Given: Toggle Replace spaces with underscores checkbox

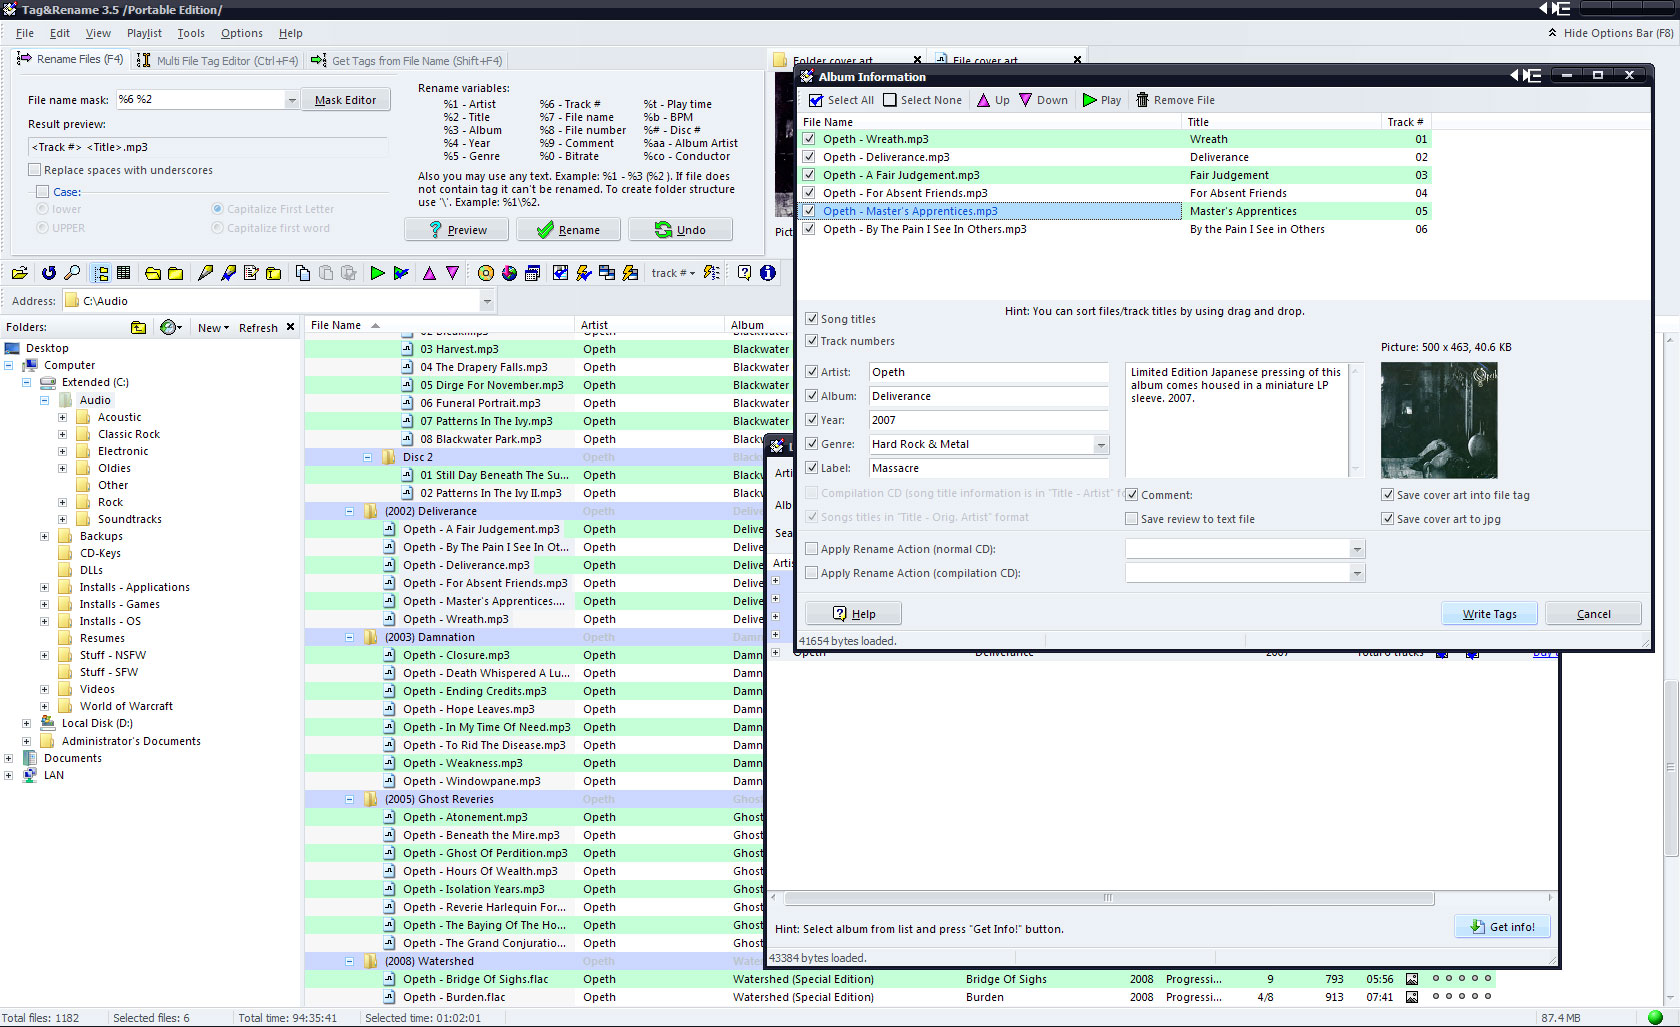Looking at the screenshot, I should pyautogui.click(x=35, y=170).
